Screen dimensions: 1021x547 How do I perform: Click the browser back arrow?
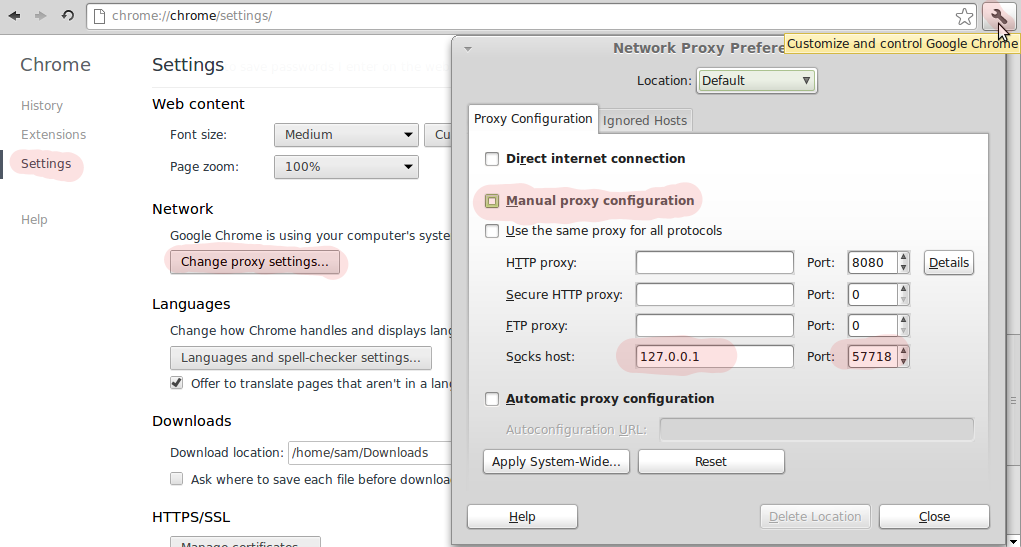(x=14, y=15)
